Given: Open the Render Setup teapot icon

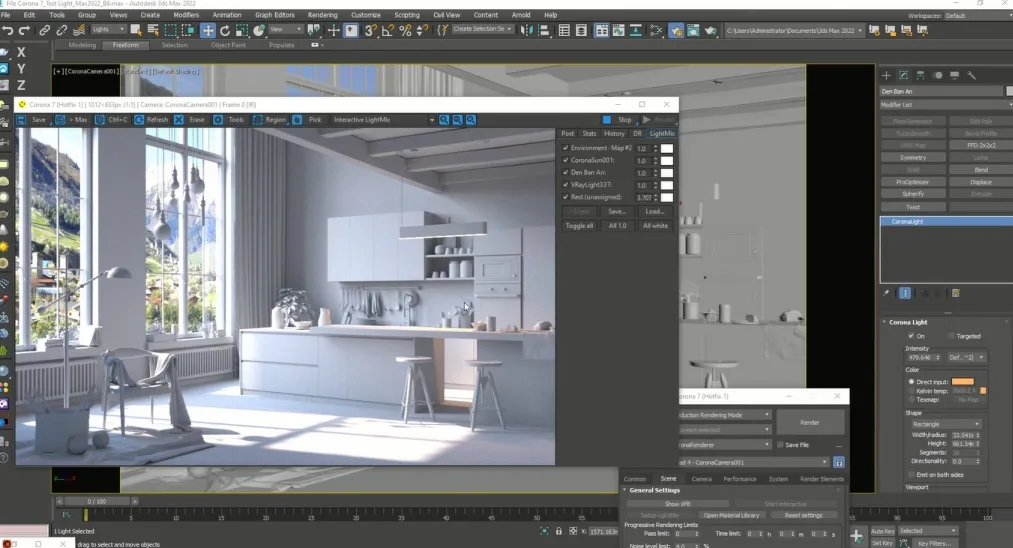Looking at the screenshot, I should coord(676,30).
